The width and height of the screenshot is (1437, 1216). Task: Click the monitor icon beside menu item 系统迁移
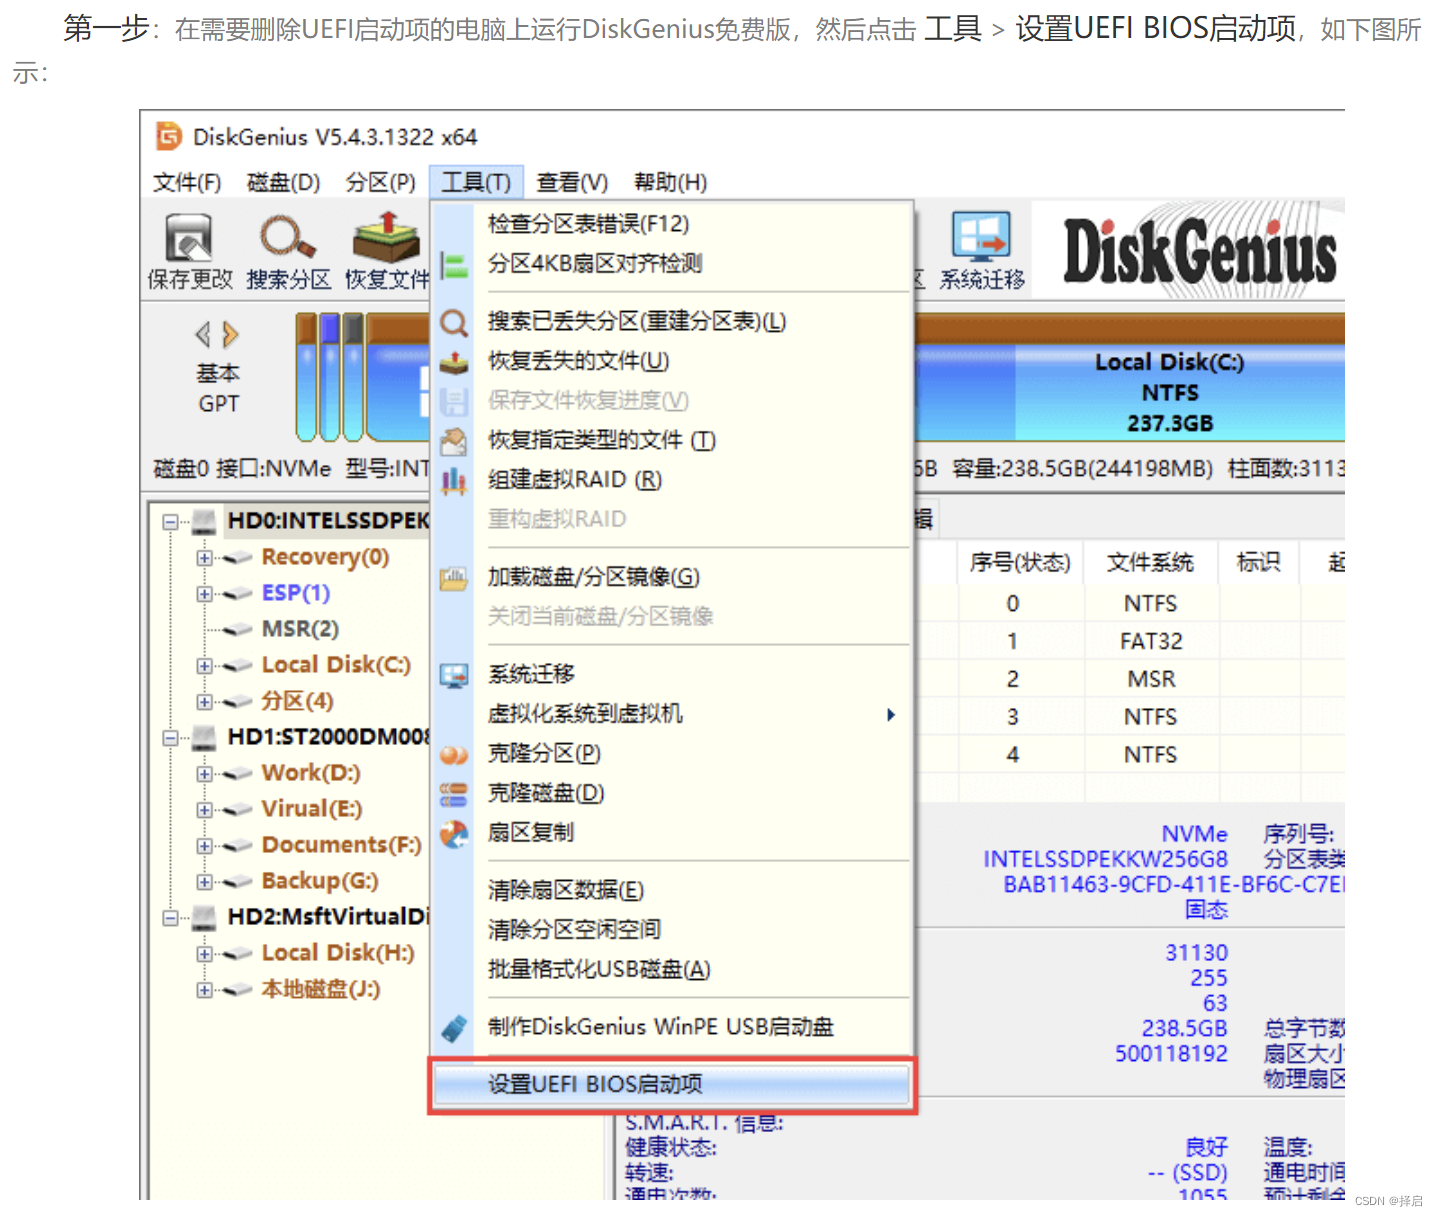[x=454, y=676]
